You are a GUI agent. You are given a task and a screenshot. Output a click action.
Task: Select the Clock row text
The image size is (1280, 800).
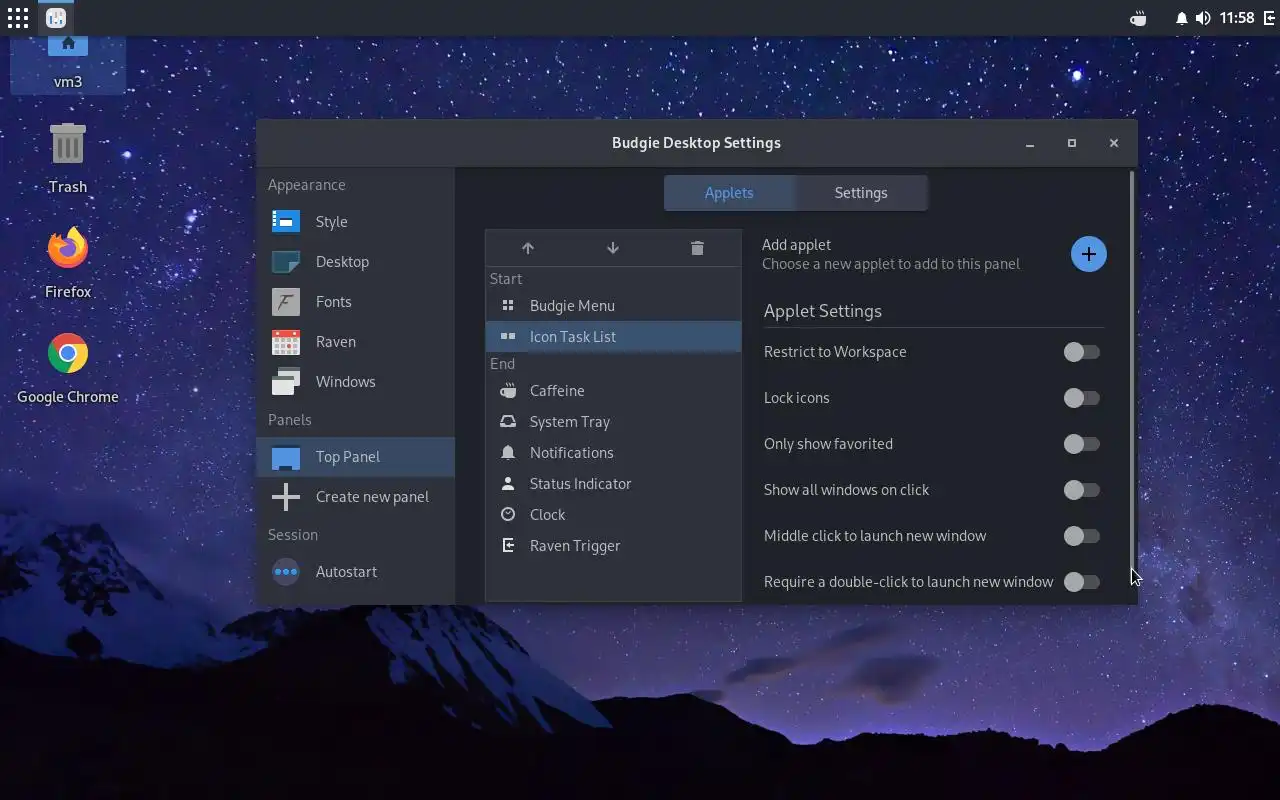click(548, 515)
